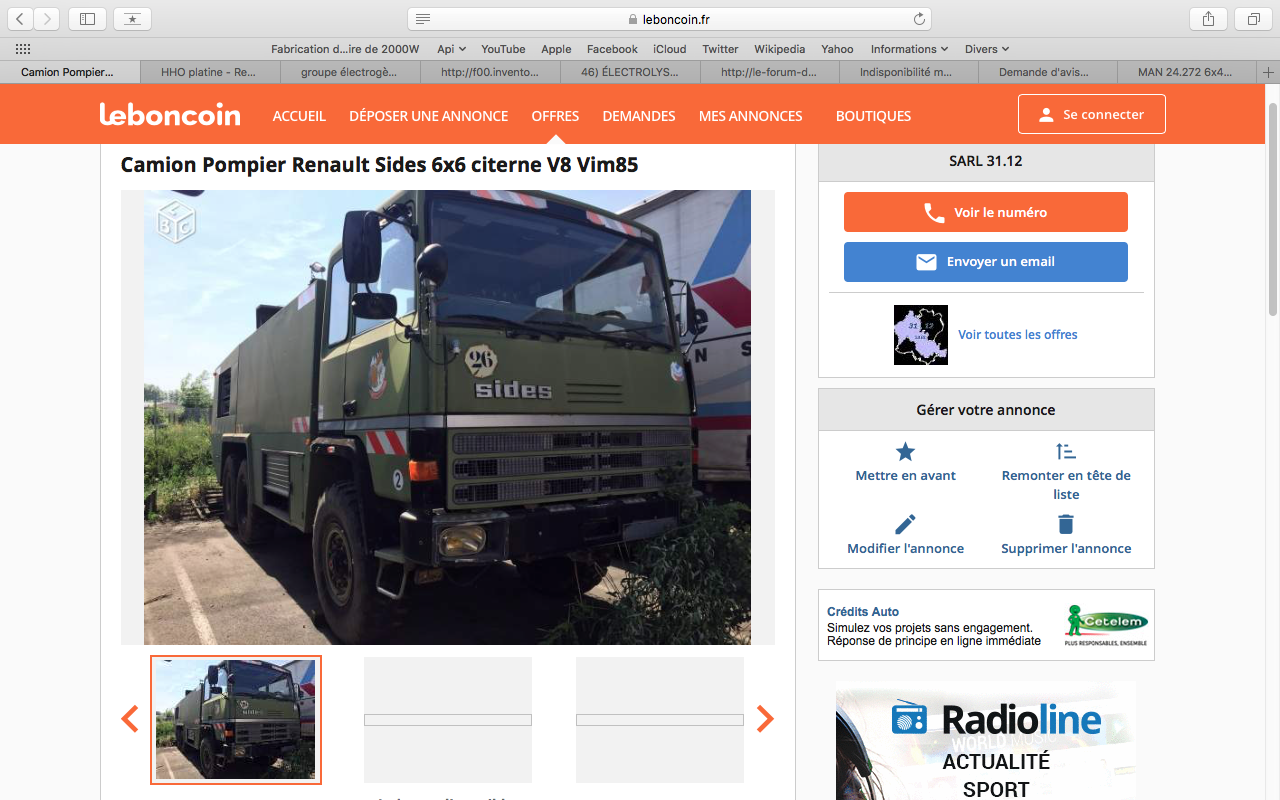This screenshot has height=800, width=1280.
Task: Expand the Divers bookmarks folder
Action: (987, 49)
